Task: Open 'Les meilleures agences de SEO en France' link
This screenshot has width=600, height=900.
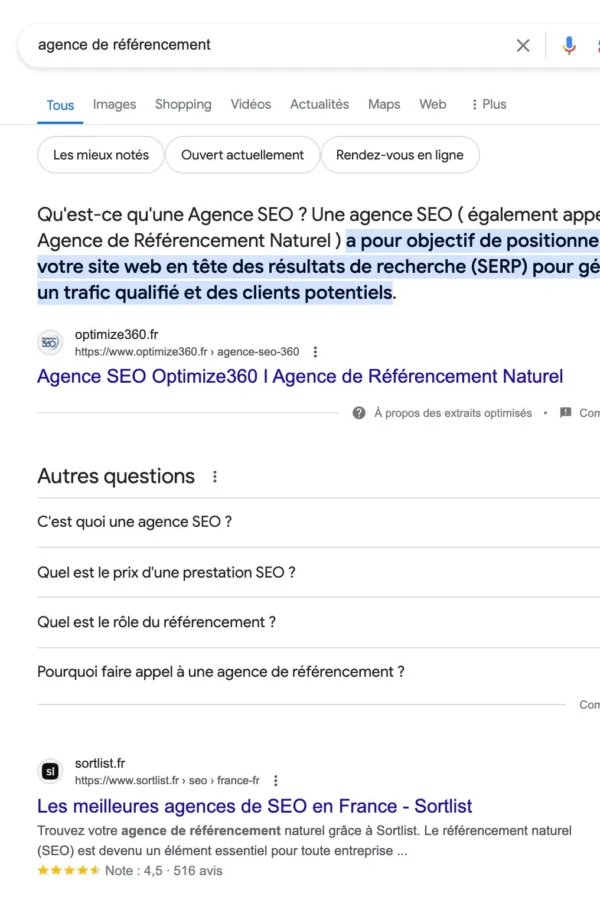Action: click(x=254, y=806)
